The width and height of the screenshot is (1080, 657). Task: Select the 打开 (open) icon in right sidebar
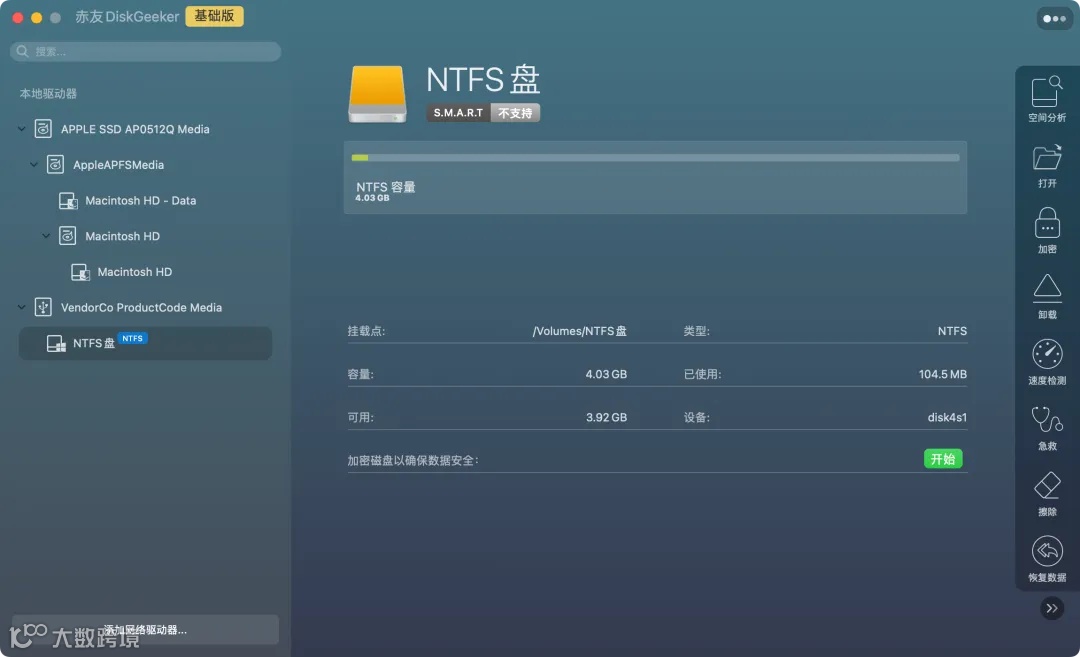click(1046, 163)
